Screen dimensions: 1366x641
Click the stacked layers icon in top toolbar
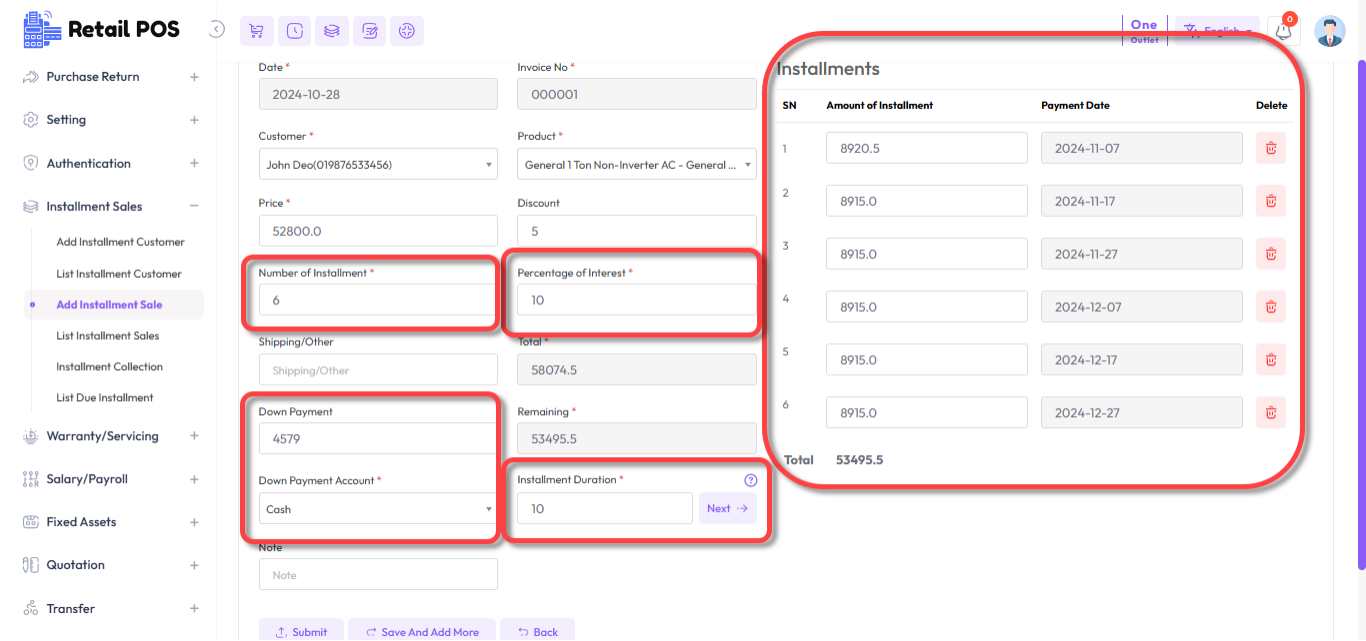point(332,31)
